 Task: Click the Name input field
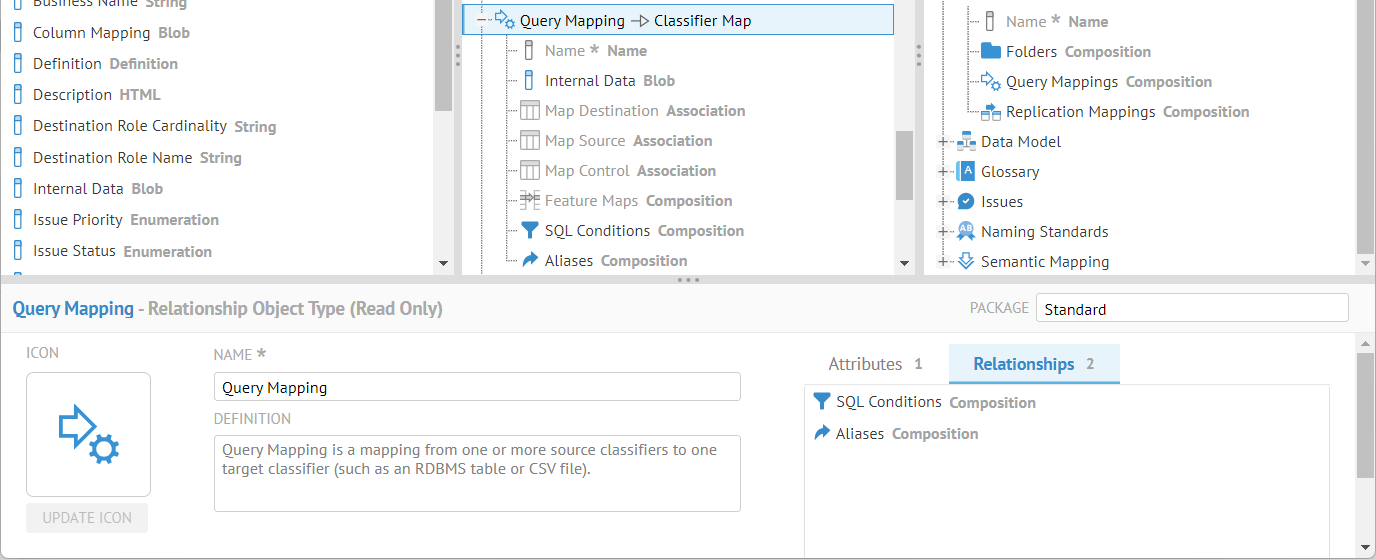477,387
